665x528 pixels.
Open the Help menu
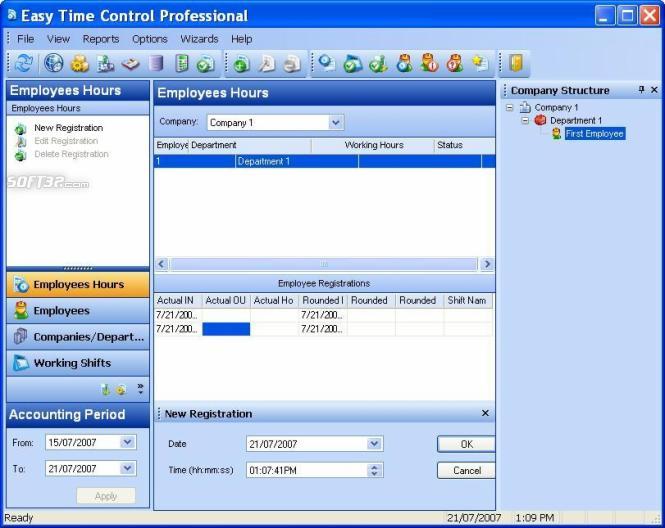pyautogui.click(x=242, y=39)
